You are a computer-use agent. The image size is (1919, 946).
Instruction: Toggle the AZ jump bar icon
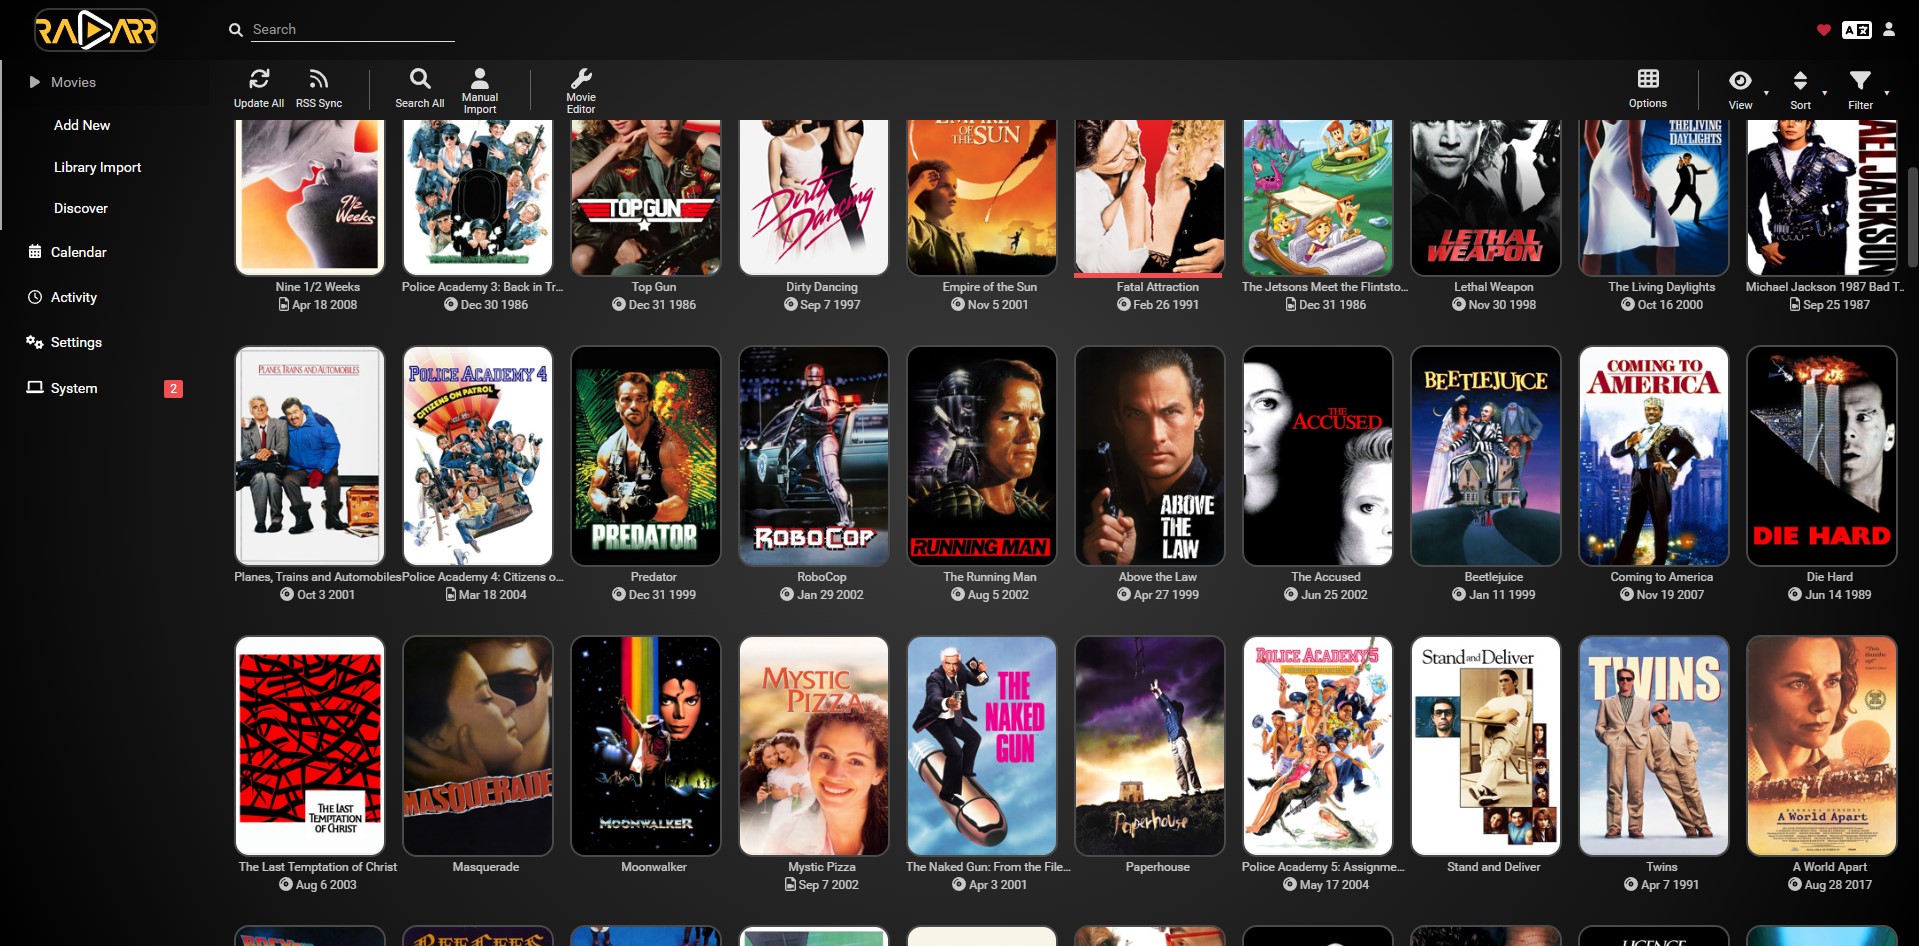1858,29
